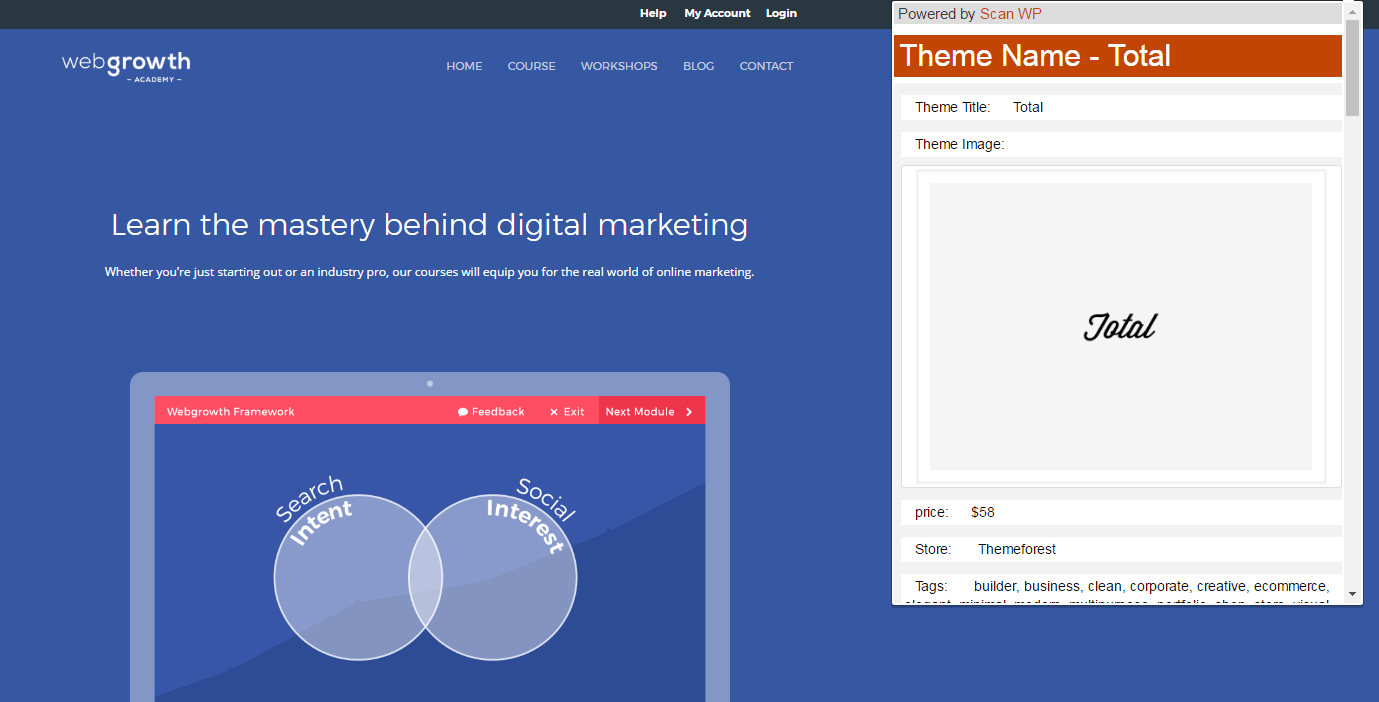Open the WORKSHOPS menu item
Screen dimensions: 1379x702
[x=619, y=66]
